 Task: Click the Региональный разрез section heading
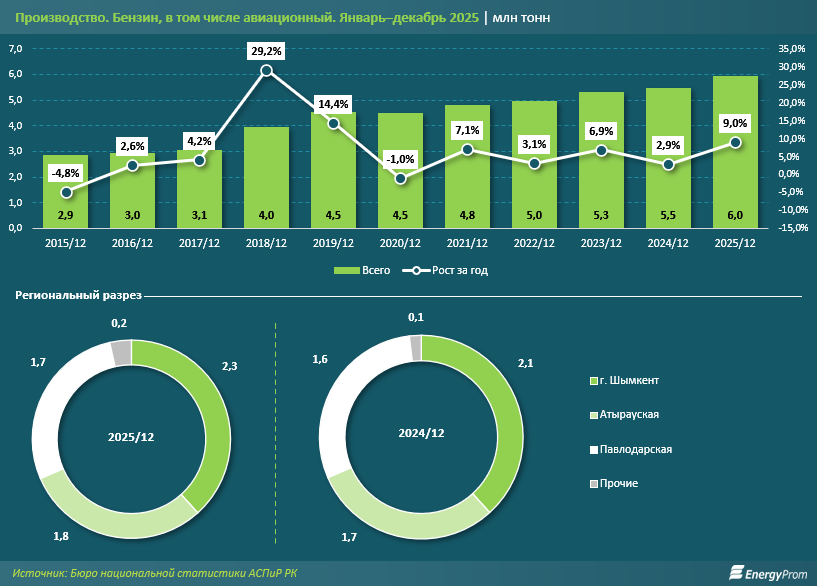tap(78, 296)
